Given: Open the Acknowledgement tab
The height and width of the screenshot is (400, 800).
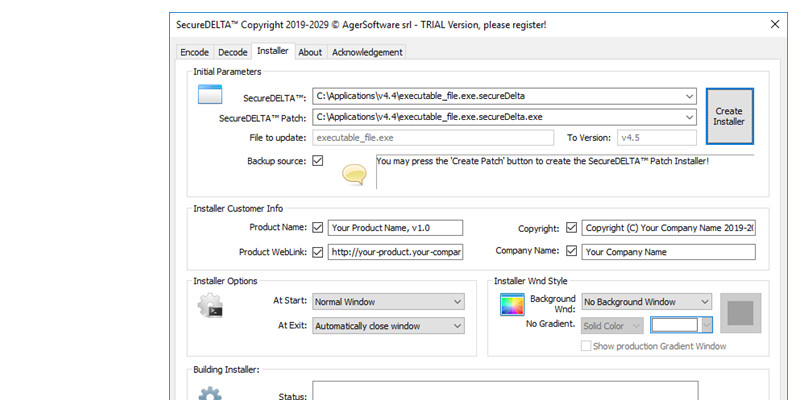Looking at the screenshot, I should coord(367,52).
